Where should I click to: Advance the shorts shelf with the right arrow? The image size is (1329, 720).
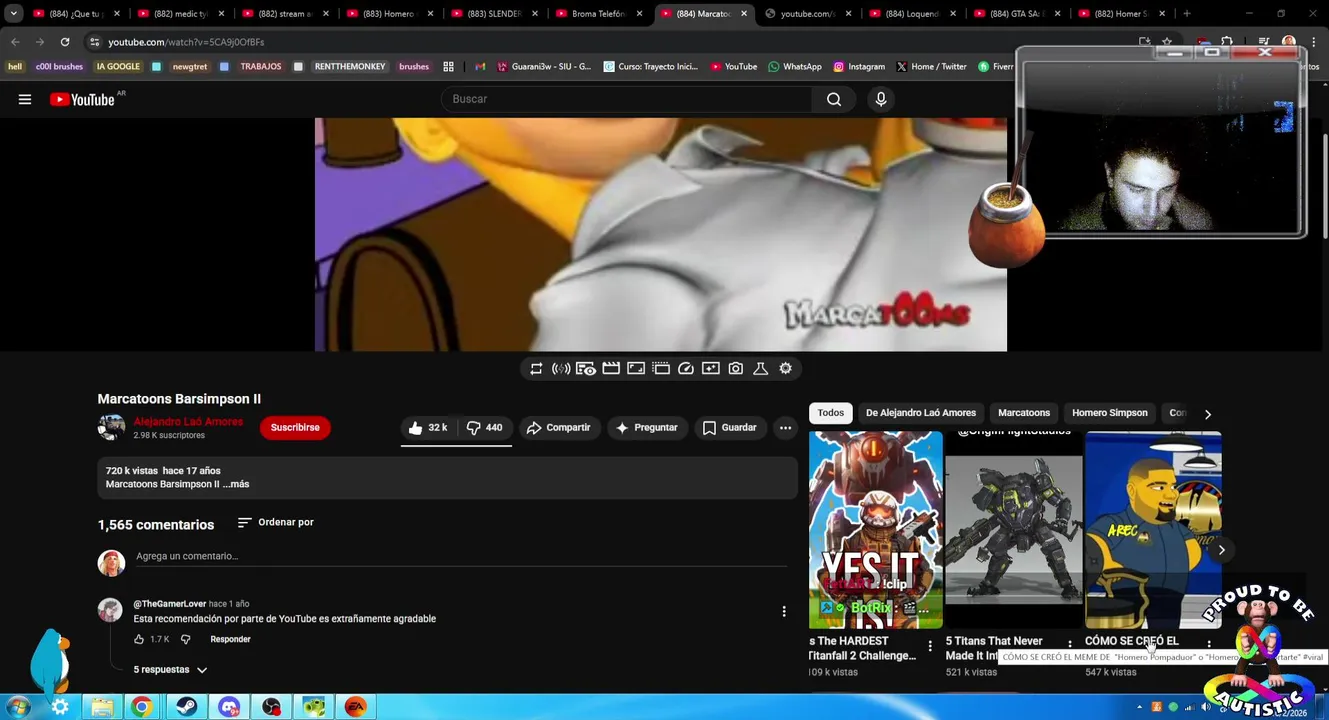[x=1221, y=550]
